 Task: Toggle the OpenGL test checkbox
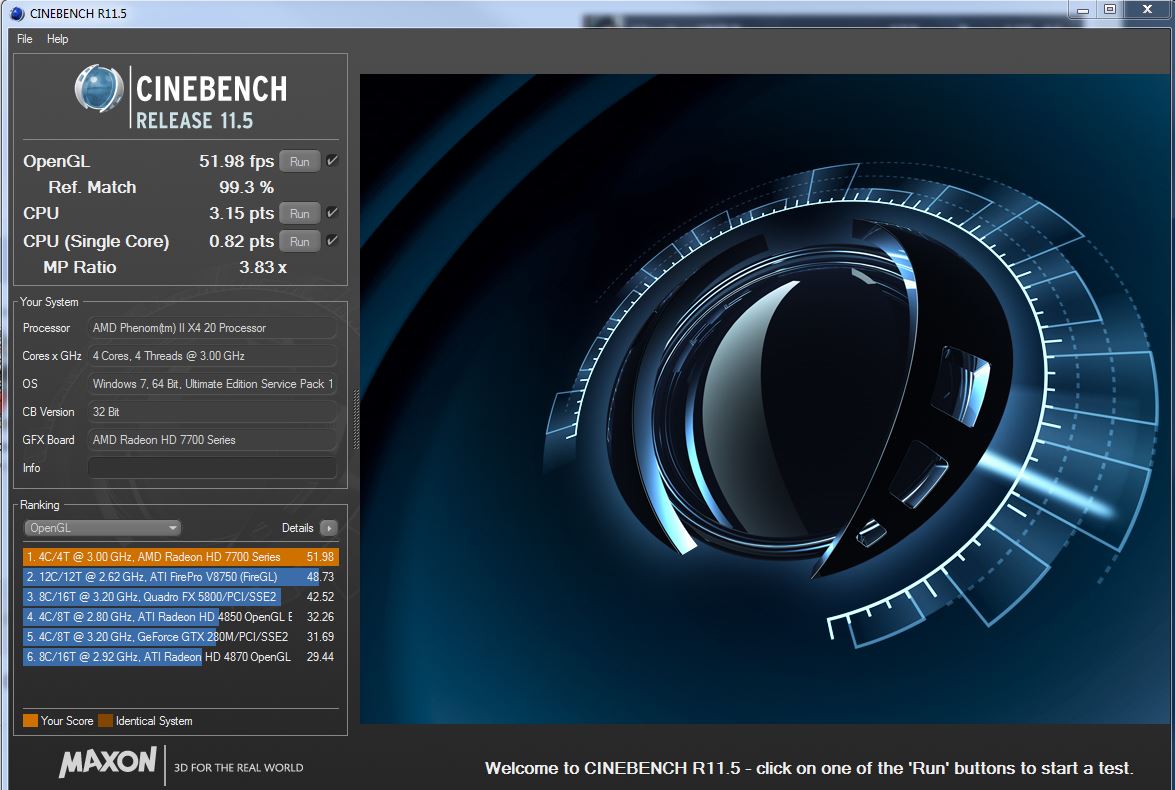point(332,161)
